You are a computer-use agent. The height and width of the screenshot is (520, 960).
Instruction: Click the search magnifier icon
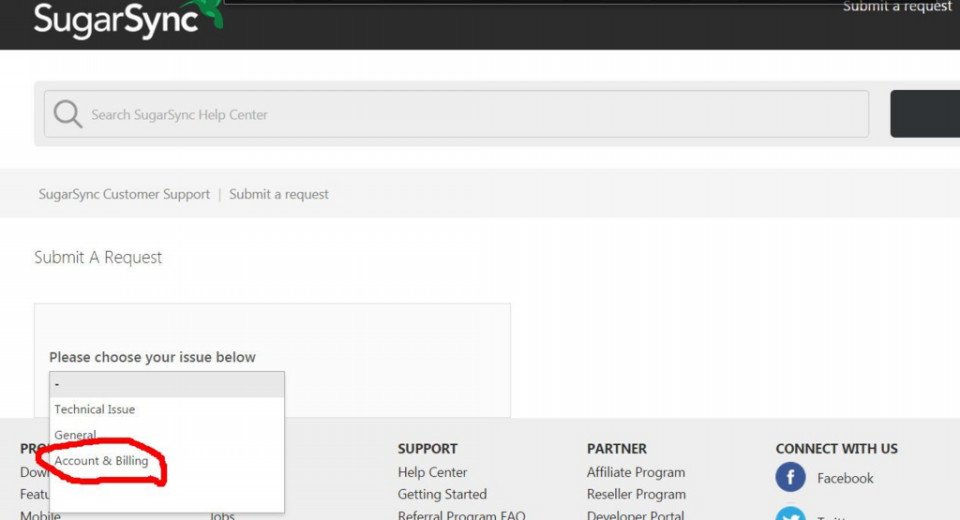pos(67,114)
